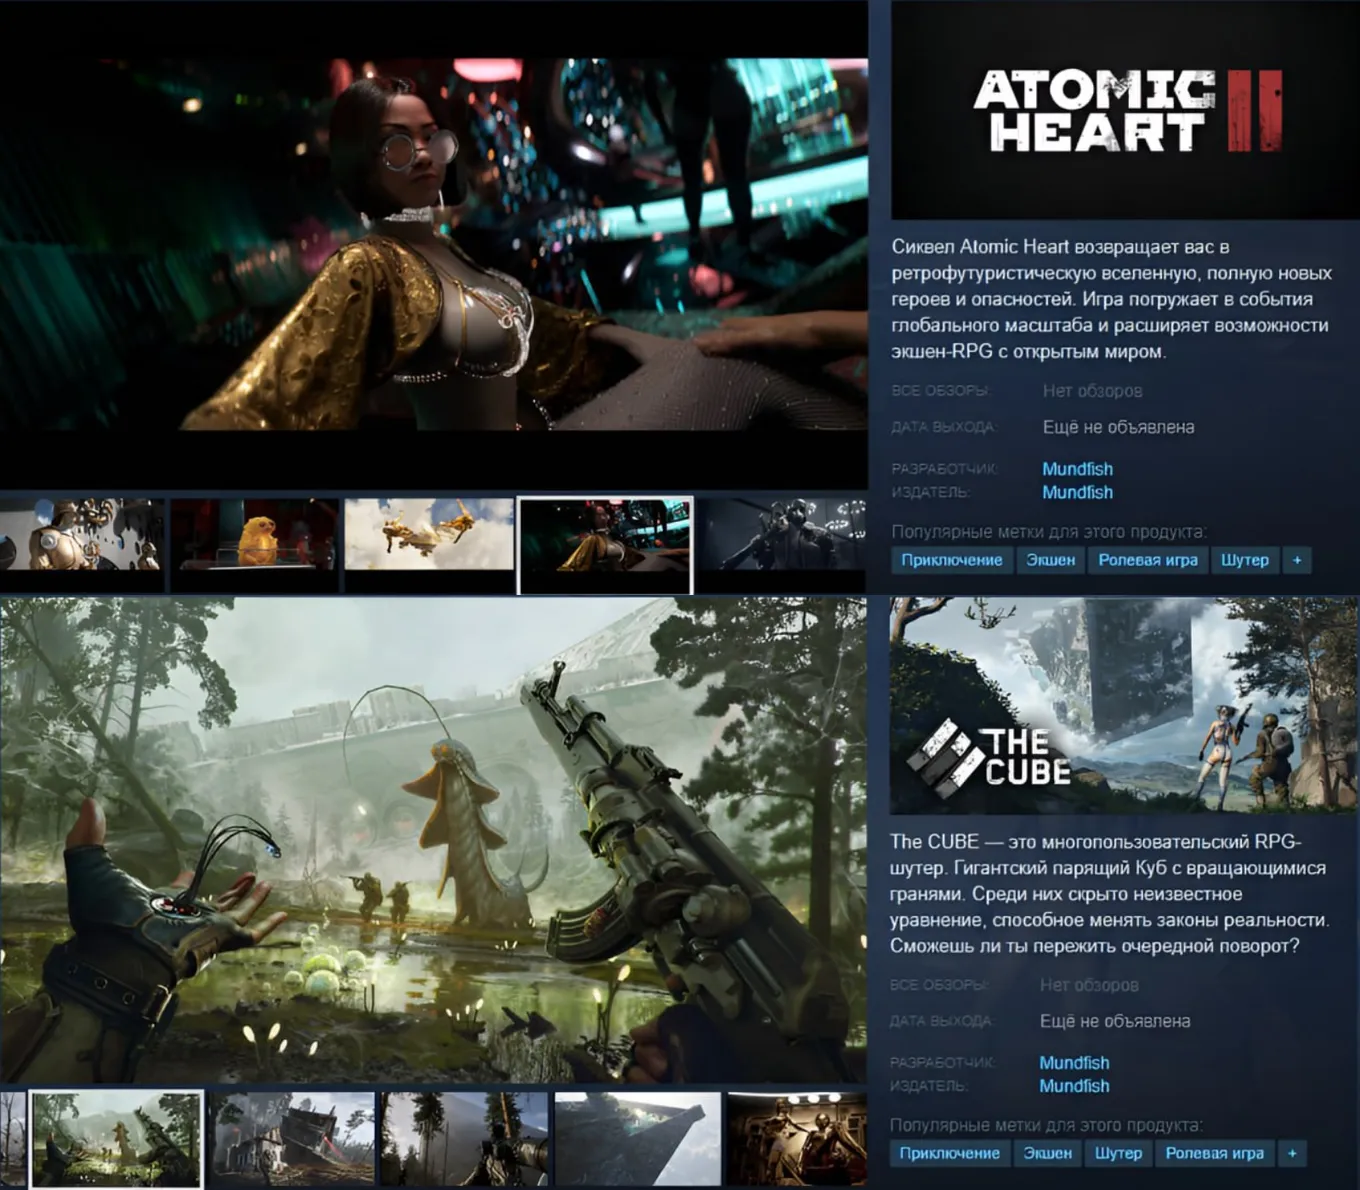Select the giant cube edge thumbnail
Screen dimensions: 1360x1190
tap(638, 1139)
